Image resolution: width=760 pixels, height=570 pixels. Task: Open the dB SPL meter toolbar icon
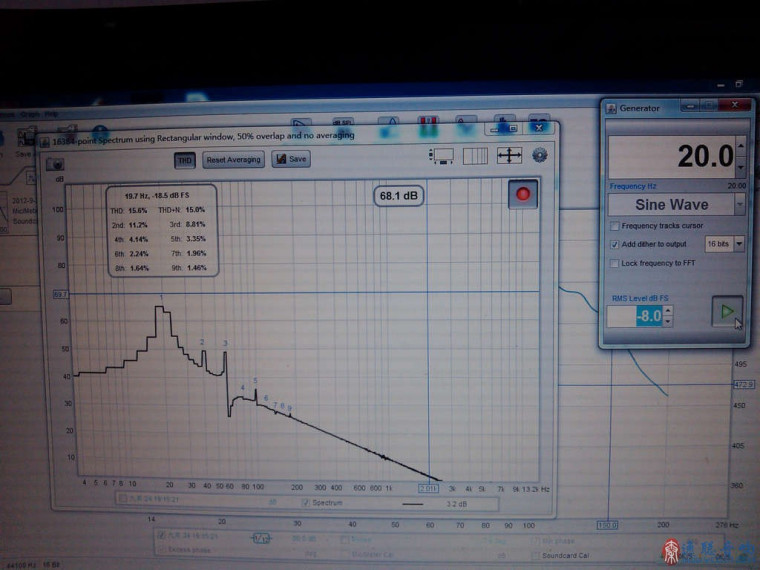click(x=343, y=123)
